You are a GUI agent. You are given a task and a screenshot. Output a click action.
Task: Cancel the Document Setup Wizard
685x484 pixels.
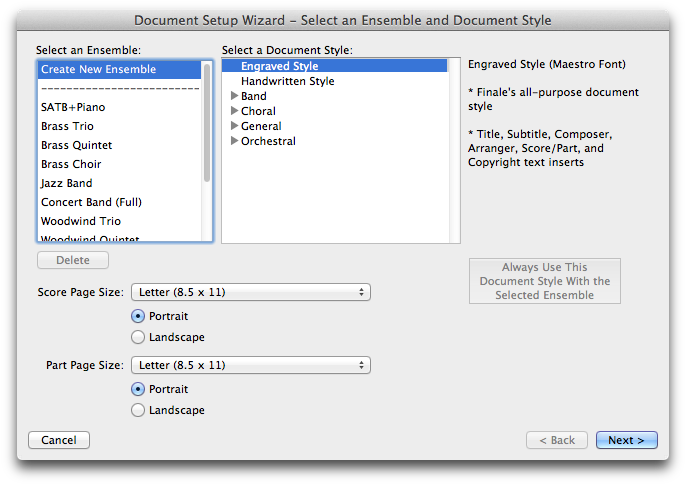click(59, 440)
